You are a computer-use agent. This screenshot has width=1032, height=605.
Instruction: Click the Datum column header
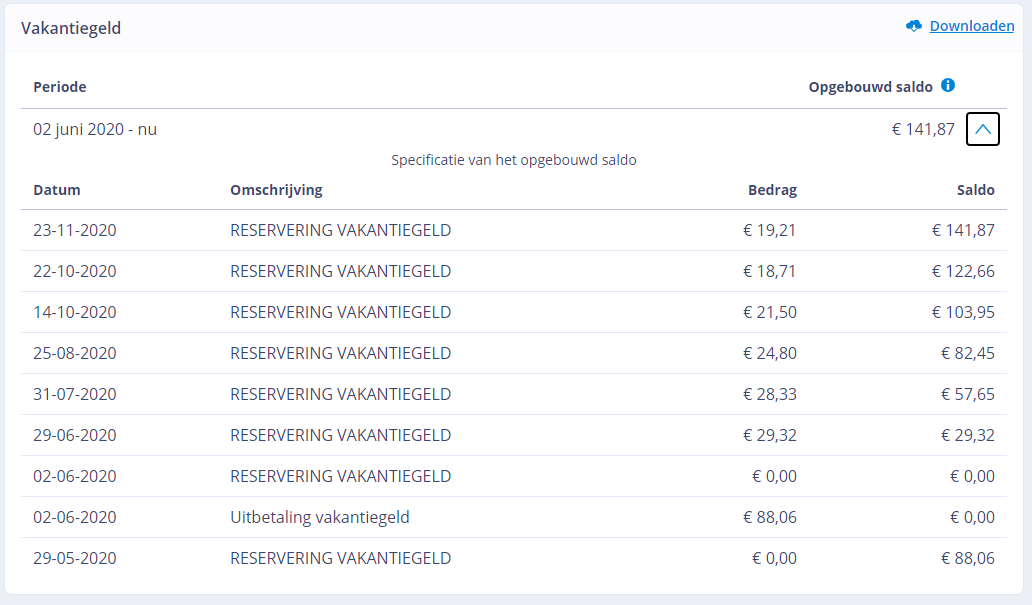click(57, 190)
